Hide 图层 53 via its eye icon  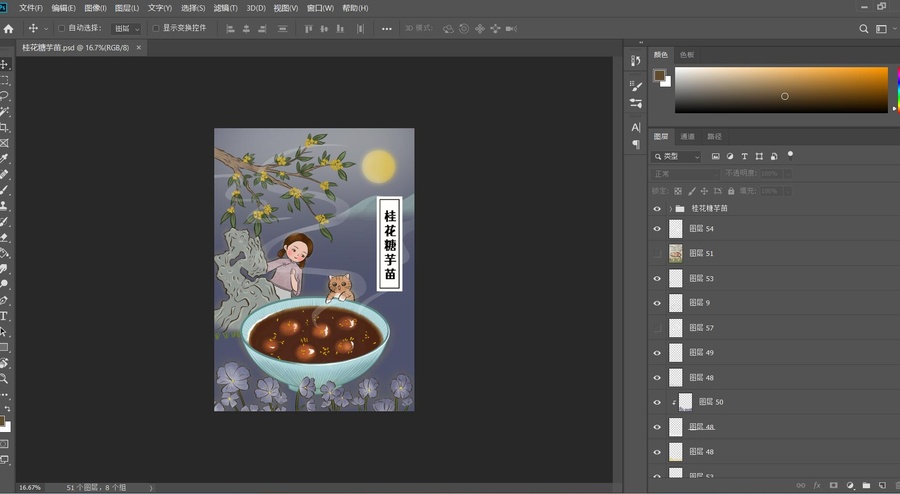click(x=657, y=278)
